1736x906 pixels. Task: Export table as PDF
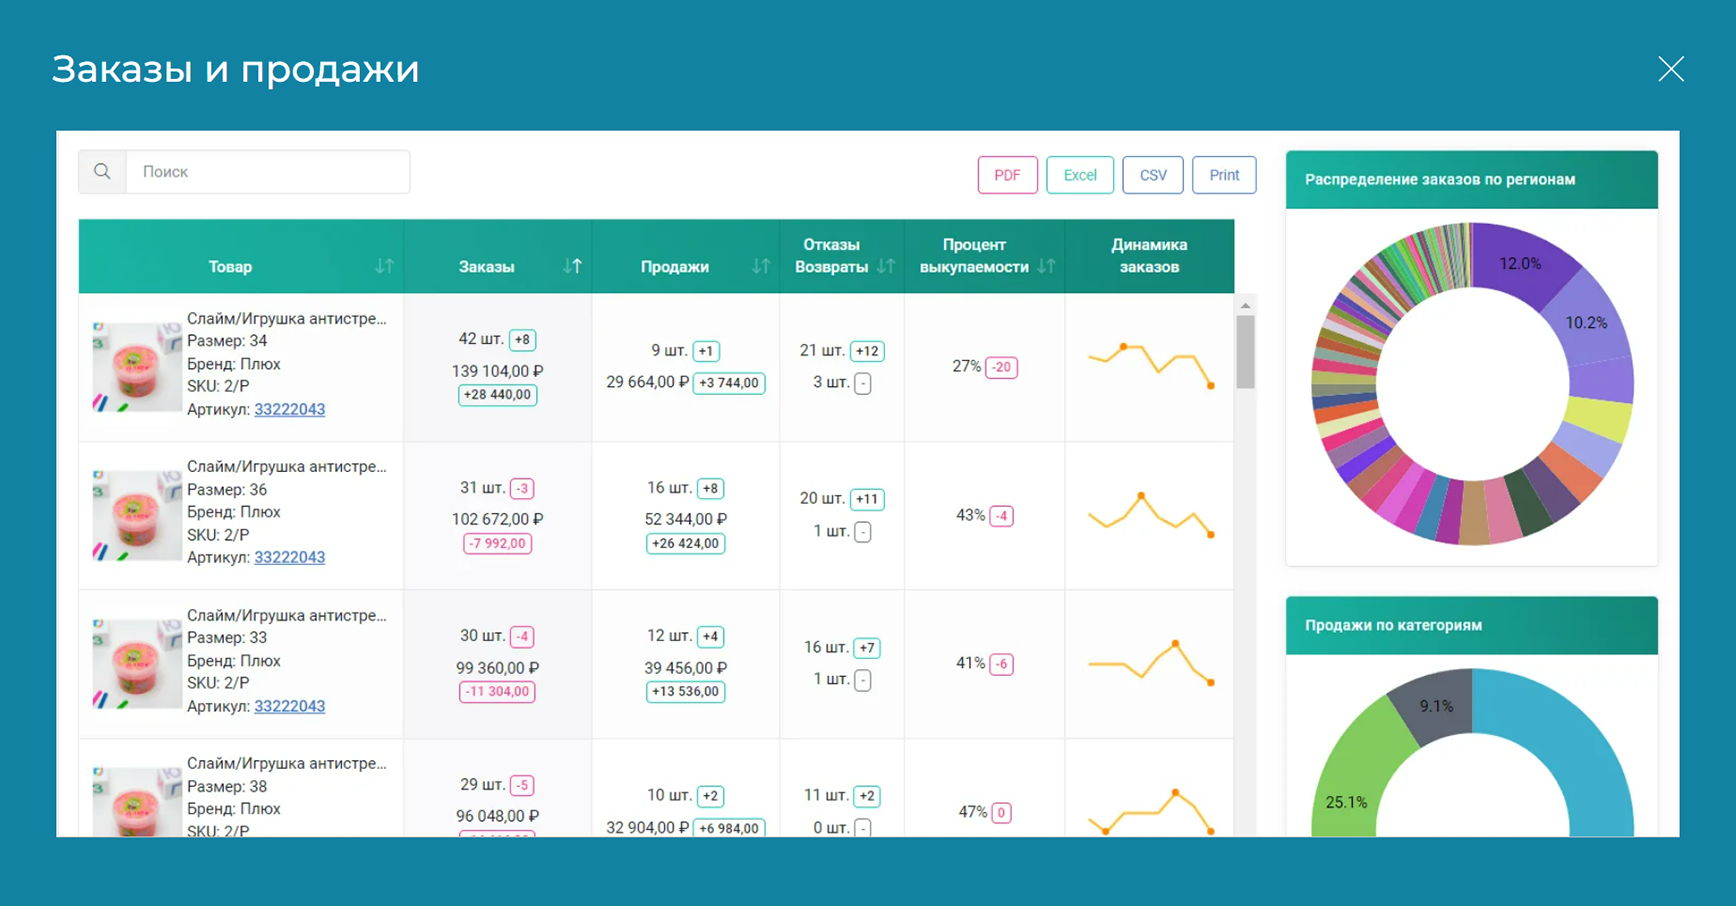(x=1007, y=175)
